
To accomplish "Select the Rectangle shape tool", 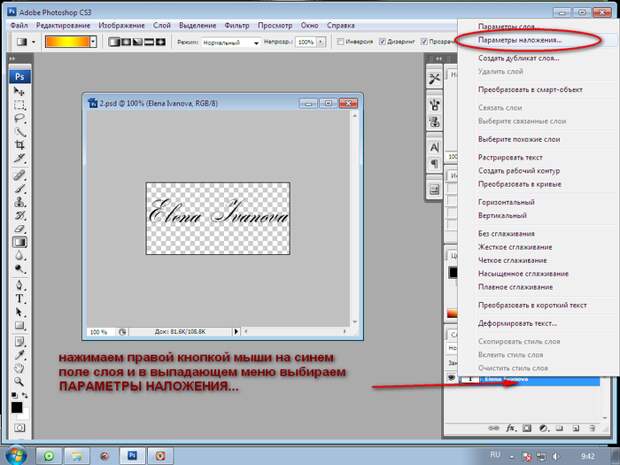I will click(x=19, y=326).
